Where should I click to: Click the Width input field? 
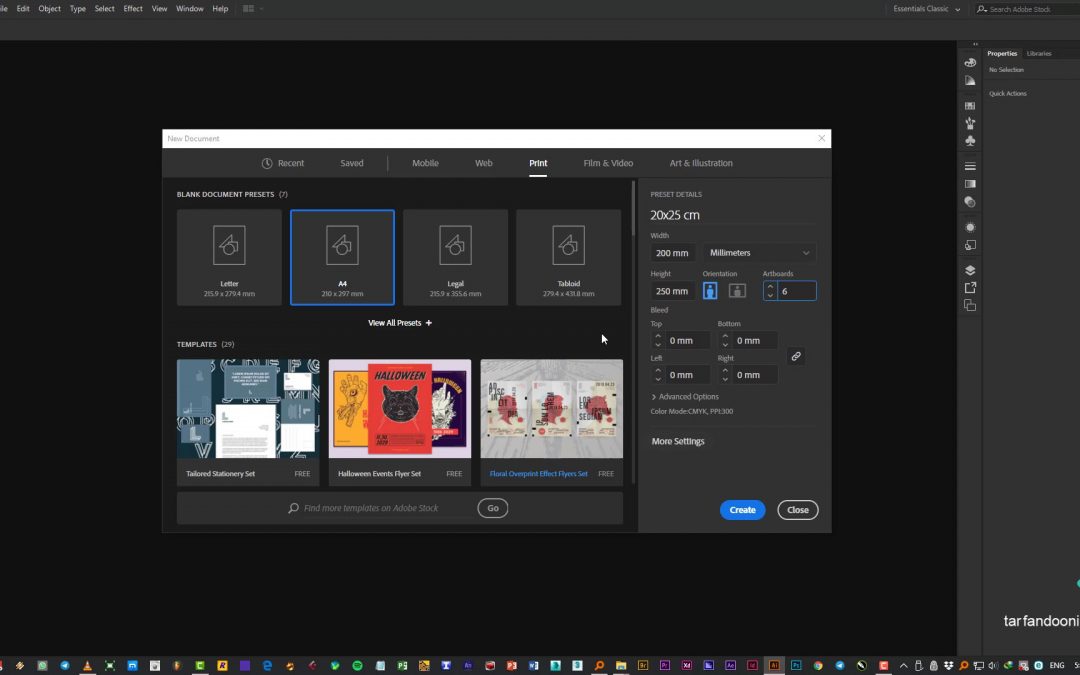672,253
